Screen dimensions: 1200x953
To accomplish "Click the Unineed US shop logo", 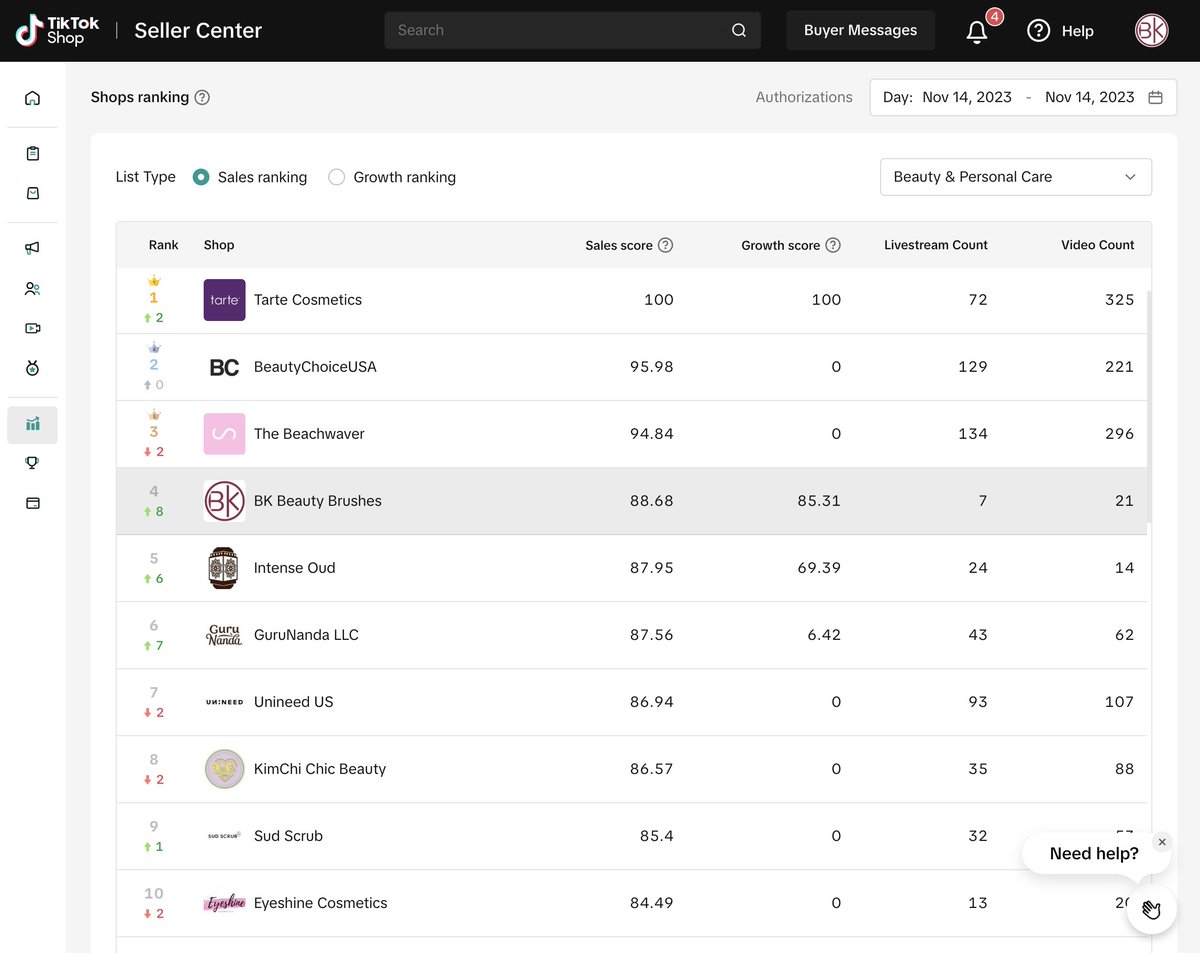I will pos(224,702).
